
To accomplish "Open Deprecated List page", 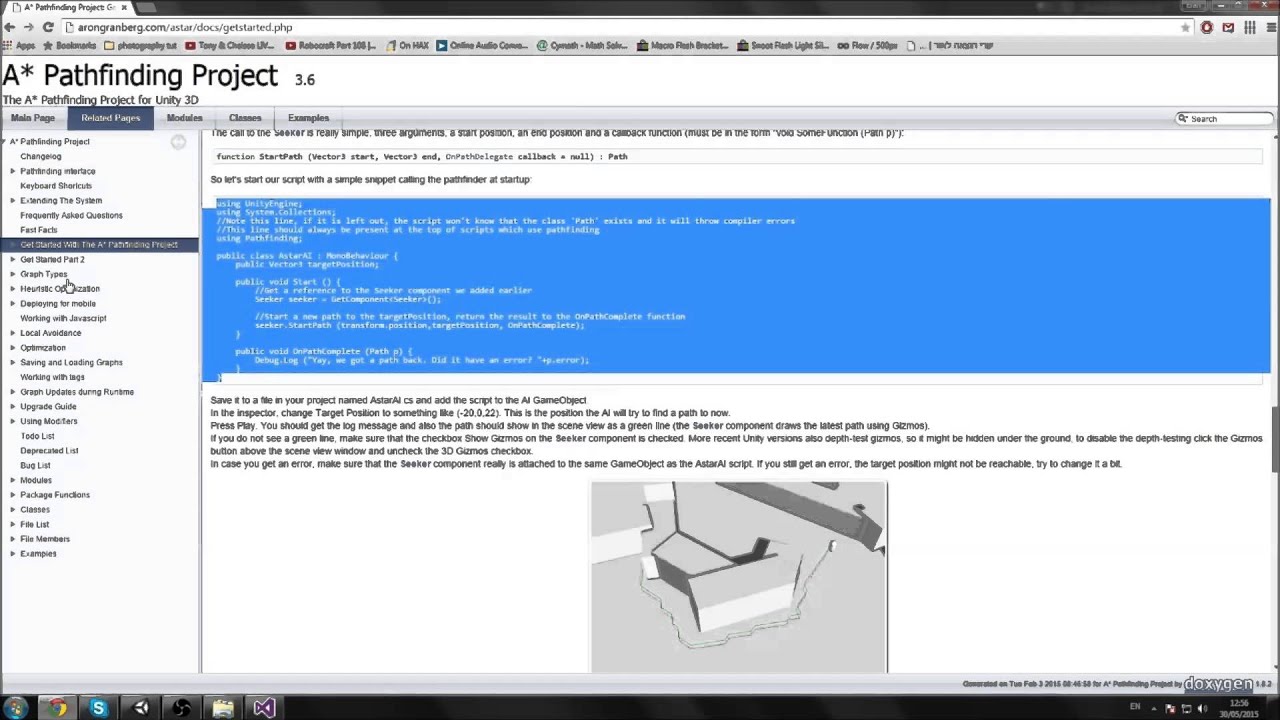I will point(49,451).
